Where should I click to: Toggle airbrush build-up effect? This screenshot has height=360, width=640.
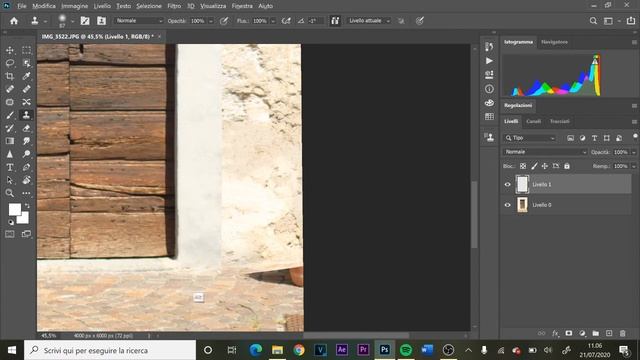[x=286, y=21]
